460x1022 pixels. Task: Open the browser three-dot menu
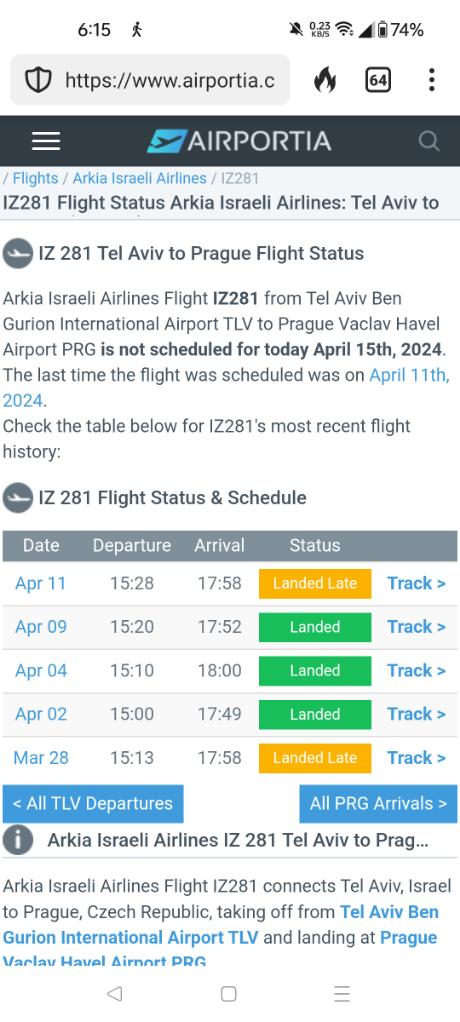[431, 80]
